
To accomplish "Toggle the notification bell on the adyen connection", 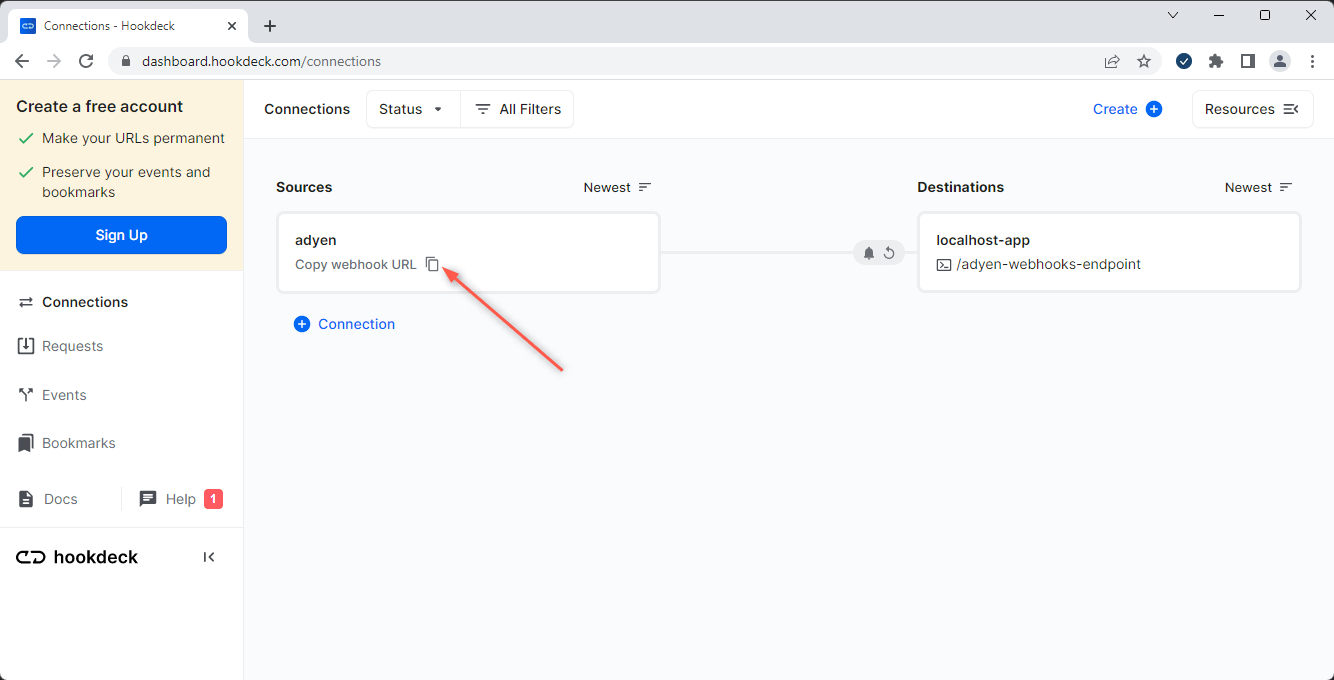I will coord(868,253).
